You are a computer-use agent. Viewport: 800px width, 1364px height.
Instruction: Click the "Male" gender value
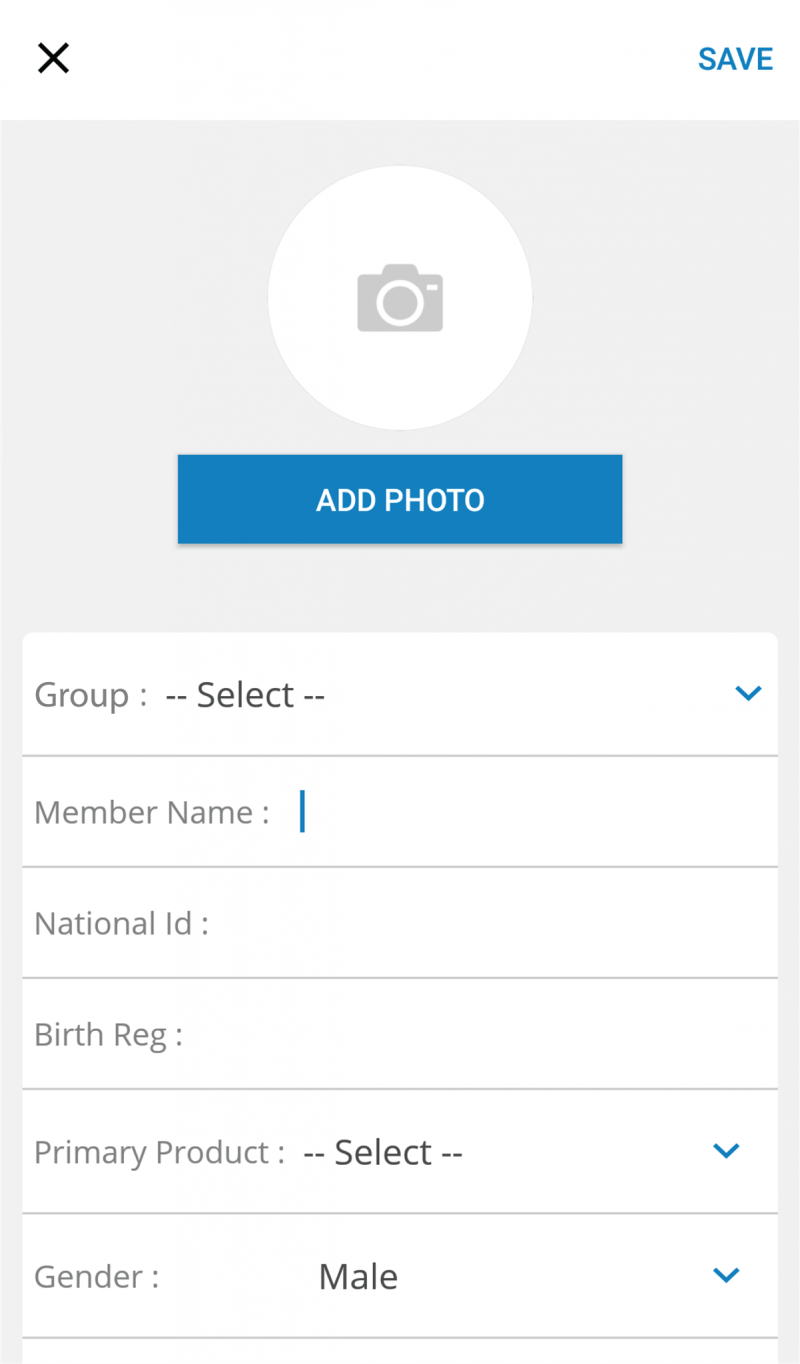point(358,1277)
